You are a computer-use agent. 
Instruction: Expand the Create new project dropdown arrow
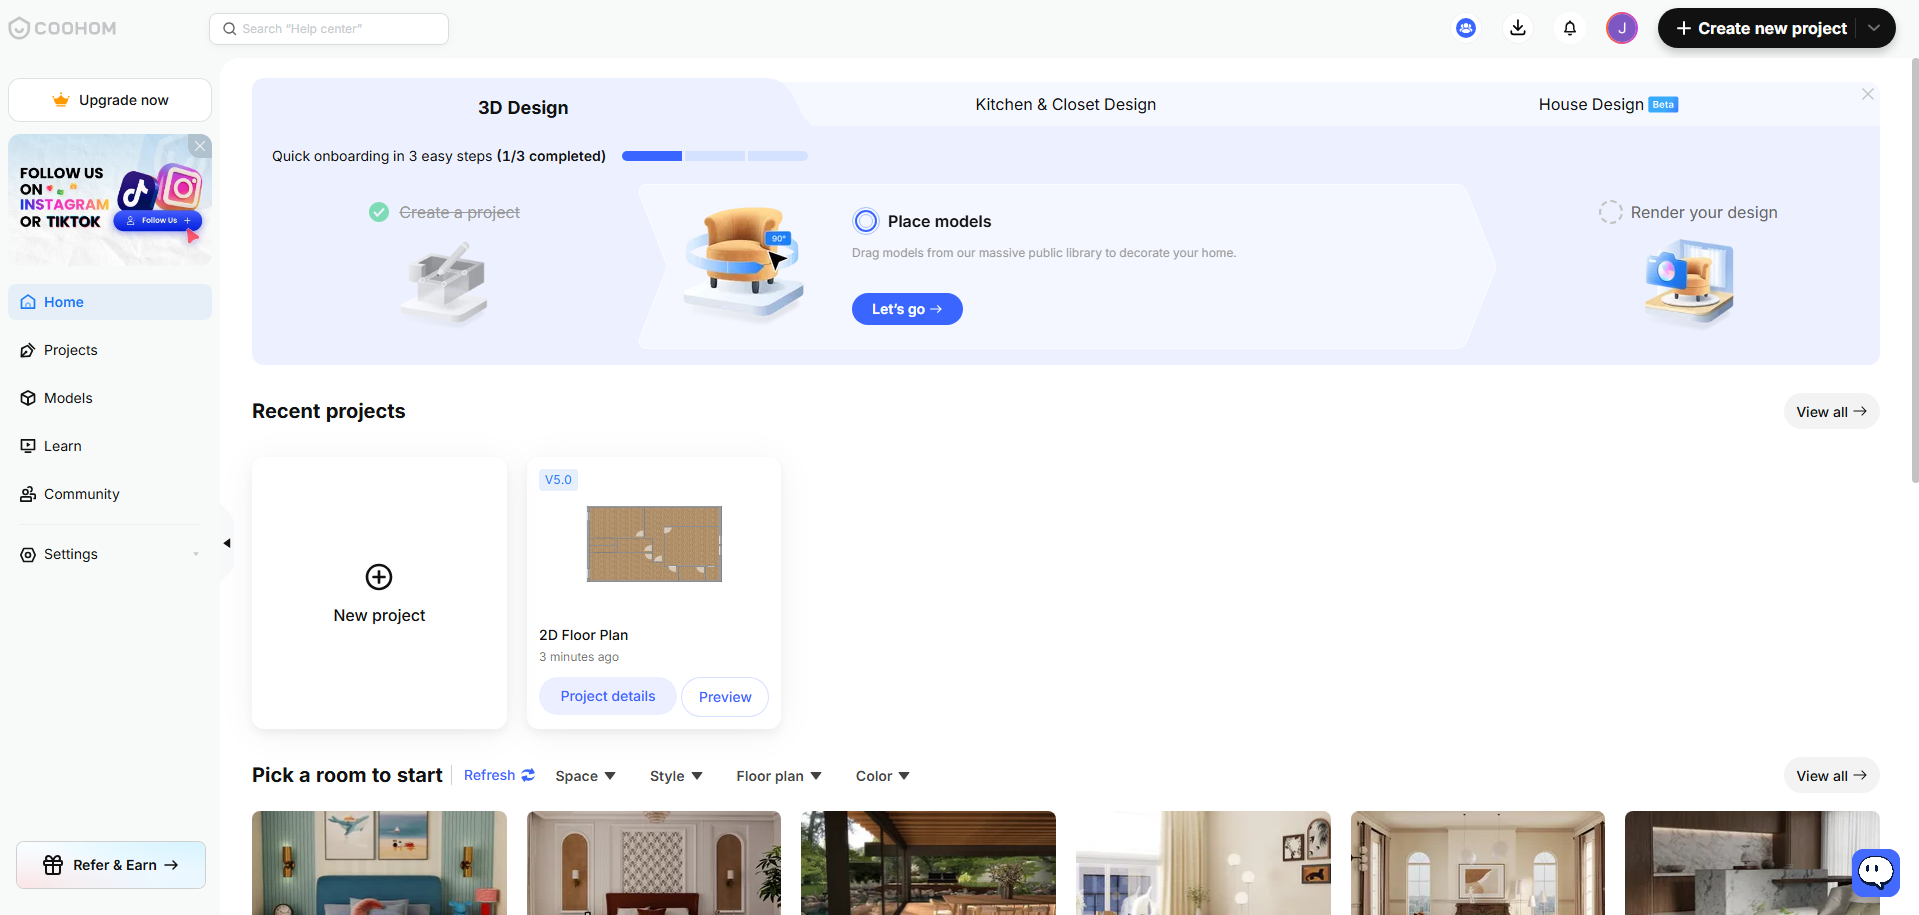point(1874,28)
